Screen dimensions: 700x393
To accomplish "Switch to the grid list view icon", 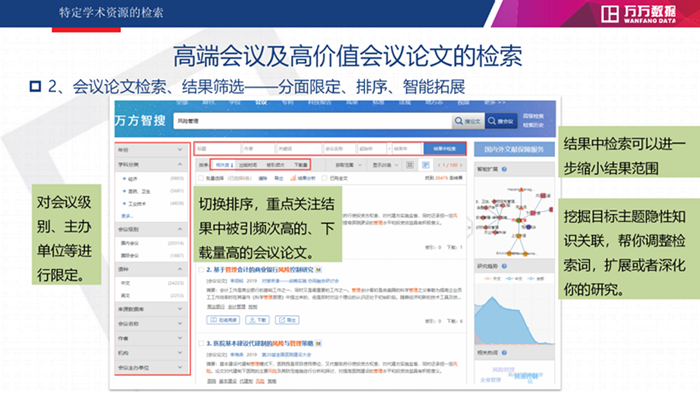I will 410,165.
